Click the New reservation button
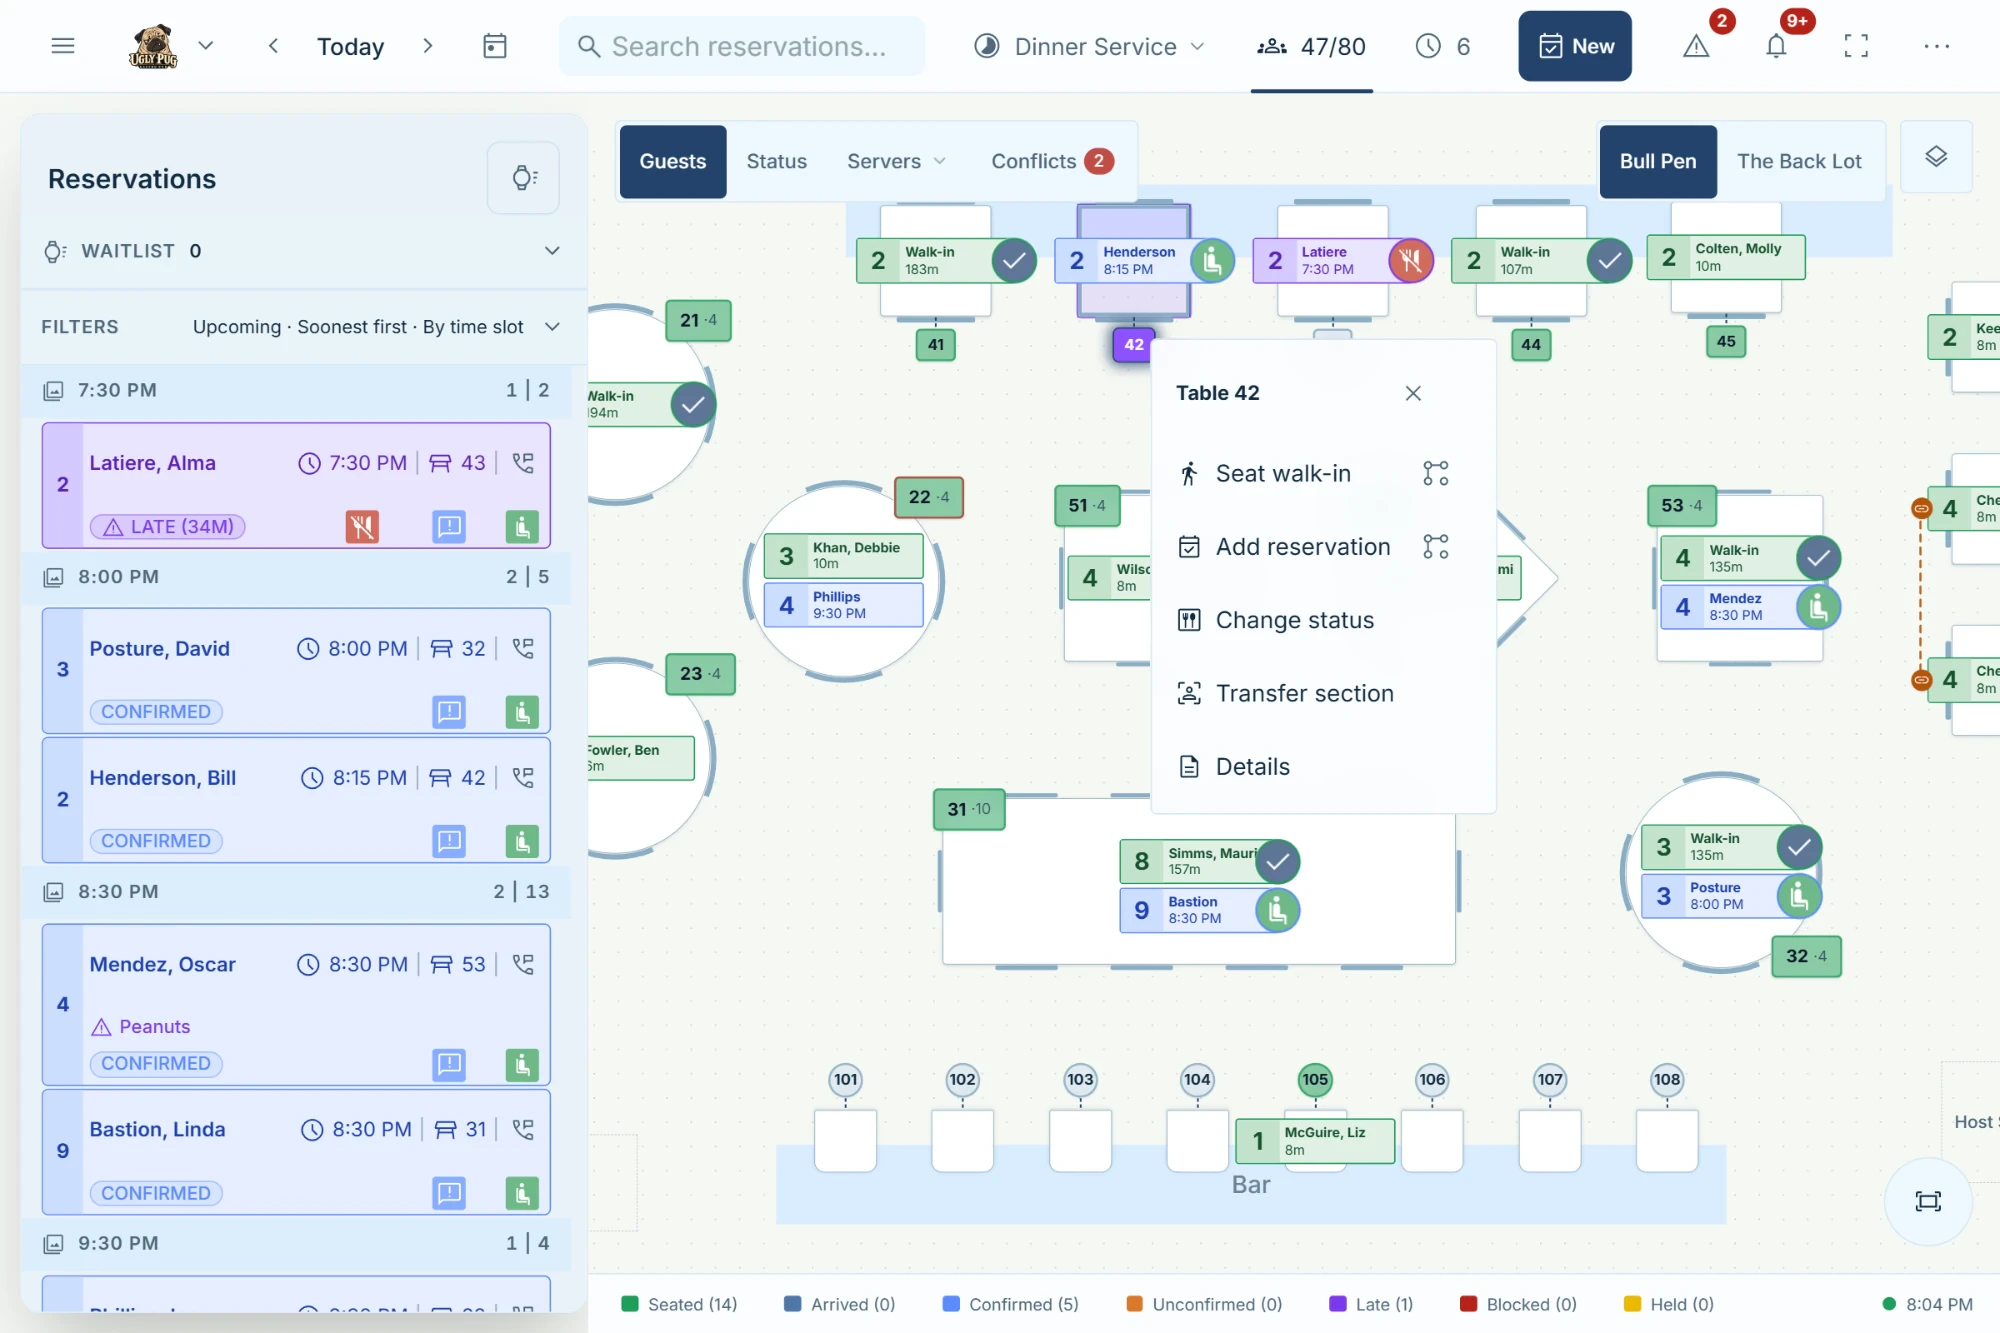The height and width of the screenshot is (1333, 2000). [1575, 46]
